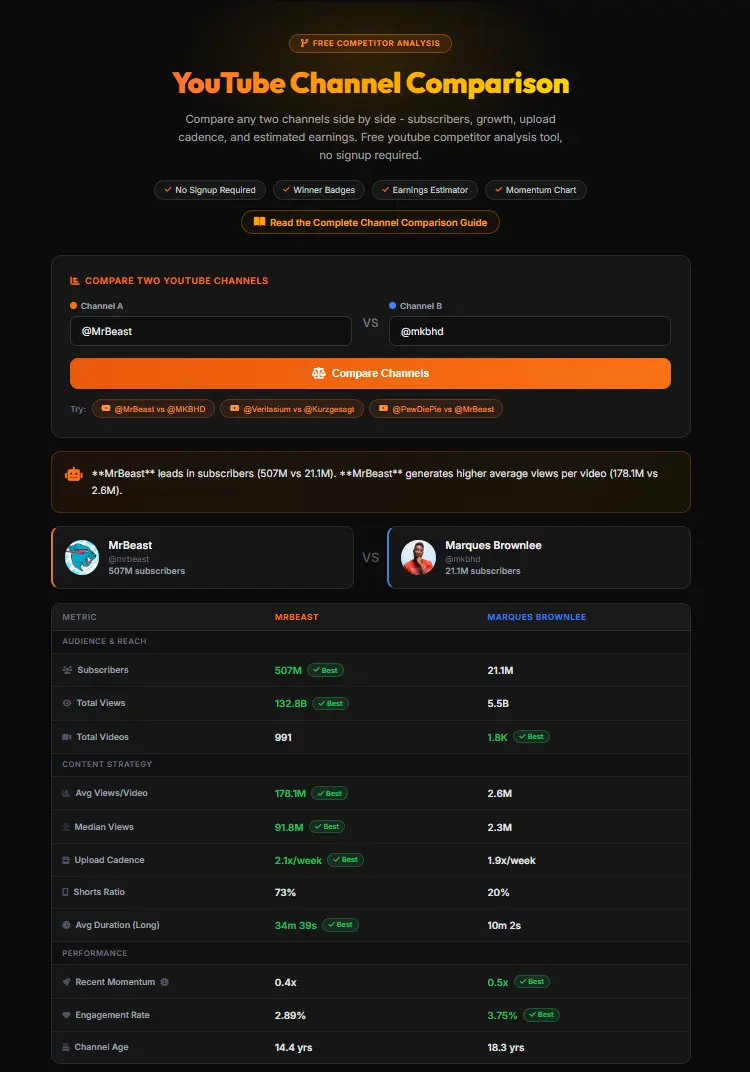This screenshot has height=1072, width=750.
Task: Click the Recent Momentum rocket icon
Action: [66, 982]
